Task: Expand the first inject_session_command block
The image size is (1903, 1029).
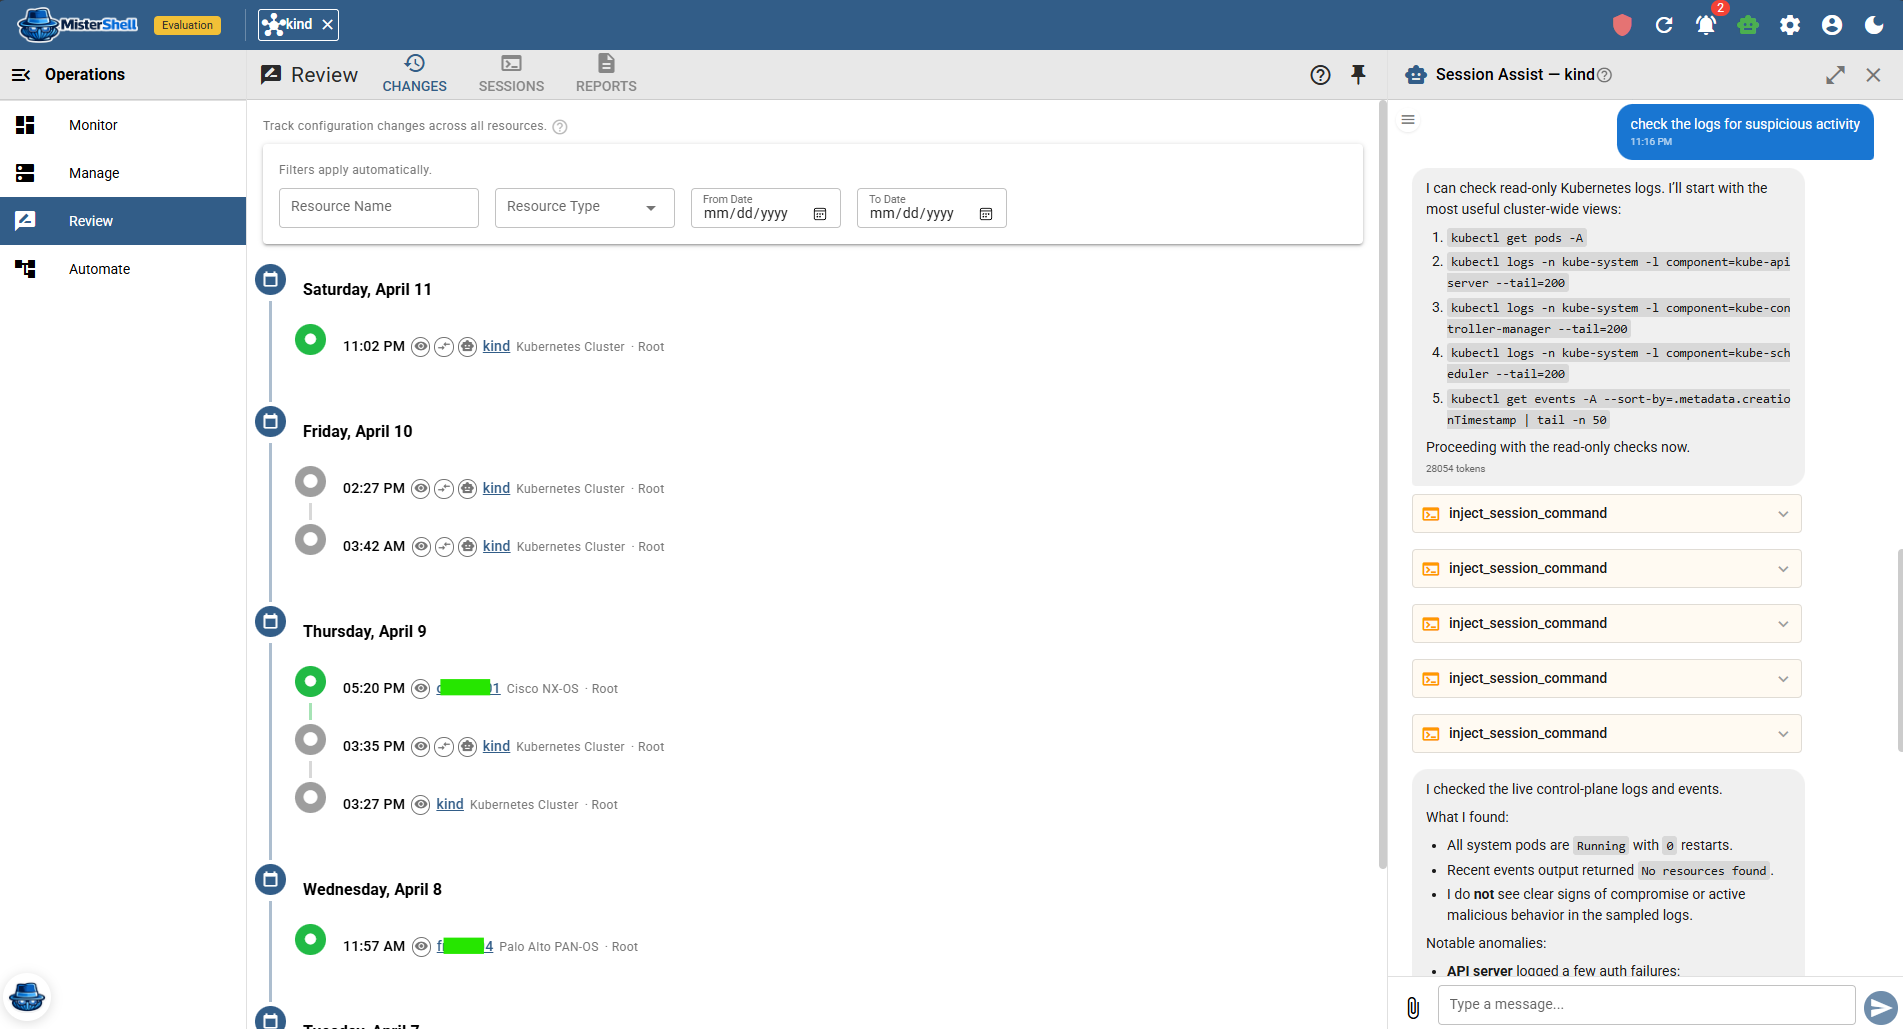Action: tap(1606, 514)
